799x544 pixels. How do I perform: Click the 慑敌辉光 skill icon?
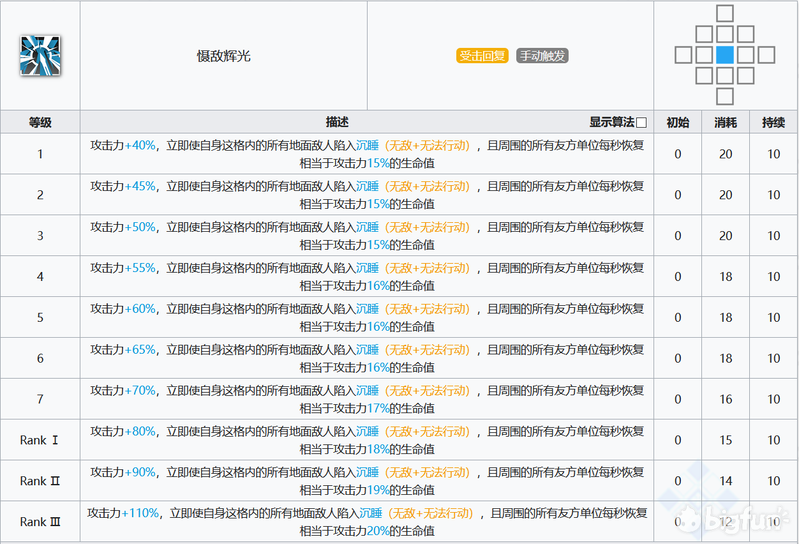click(40, 56)
